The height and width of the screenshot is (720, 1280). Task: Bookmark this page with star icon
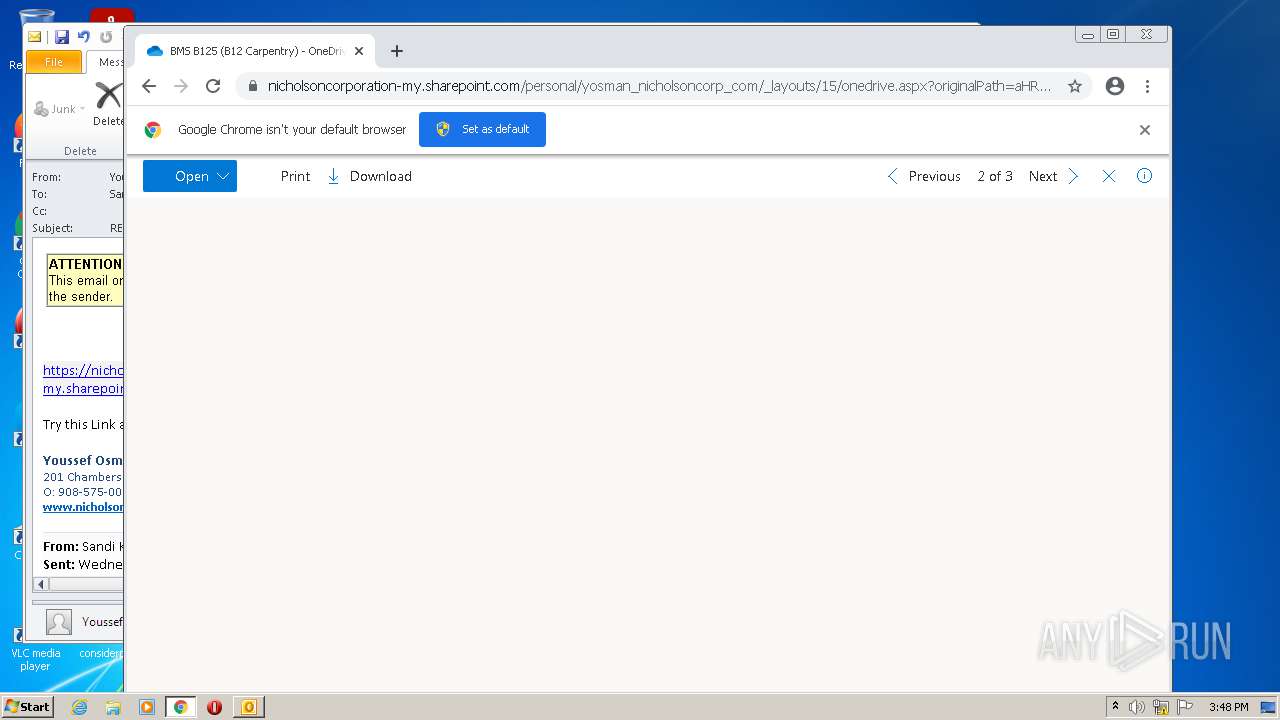(x=1075, y=86)
